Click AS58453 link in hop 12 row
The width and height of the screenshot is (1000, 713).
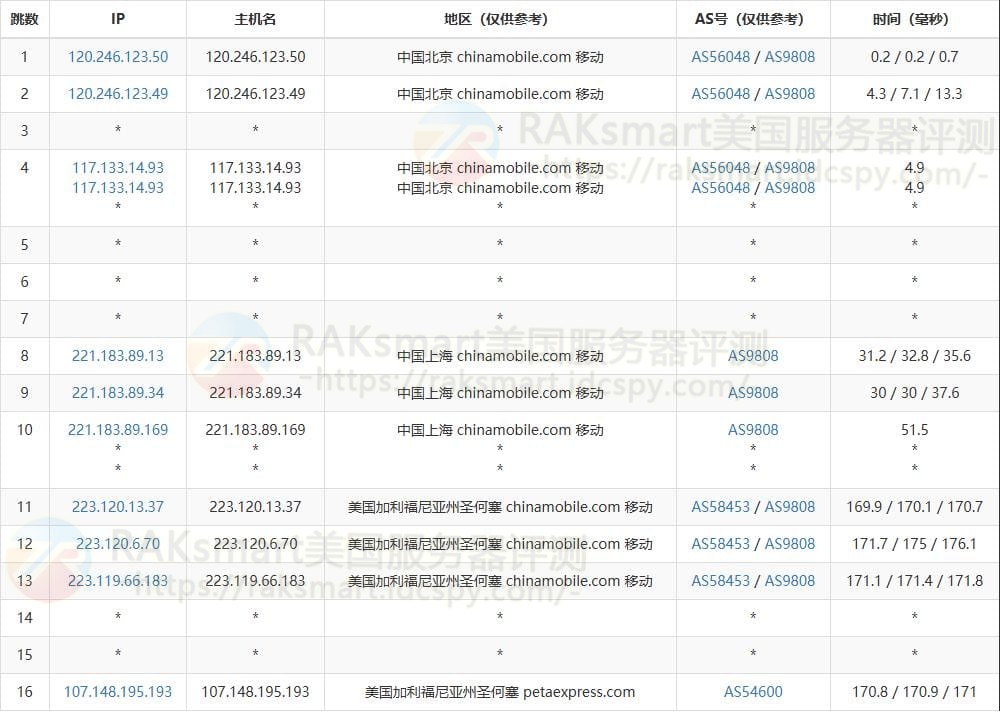pos(721,544)
